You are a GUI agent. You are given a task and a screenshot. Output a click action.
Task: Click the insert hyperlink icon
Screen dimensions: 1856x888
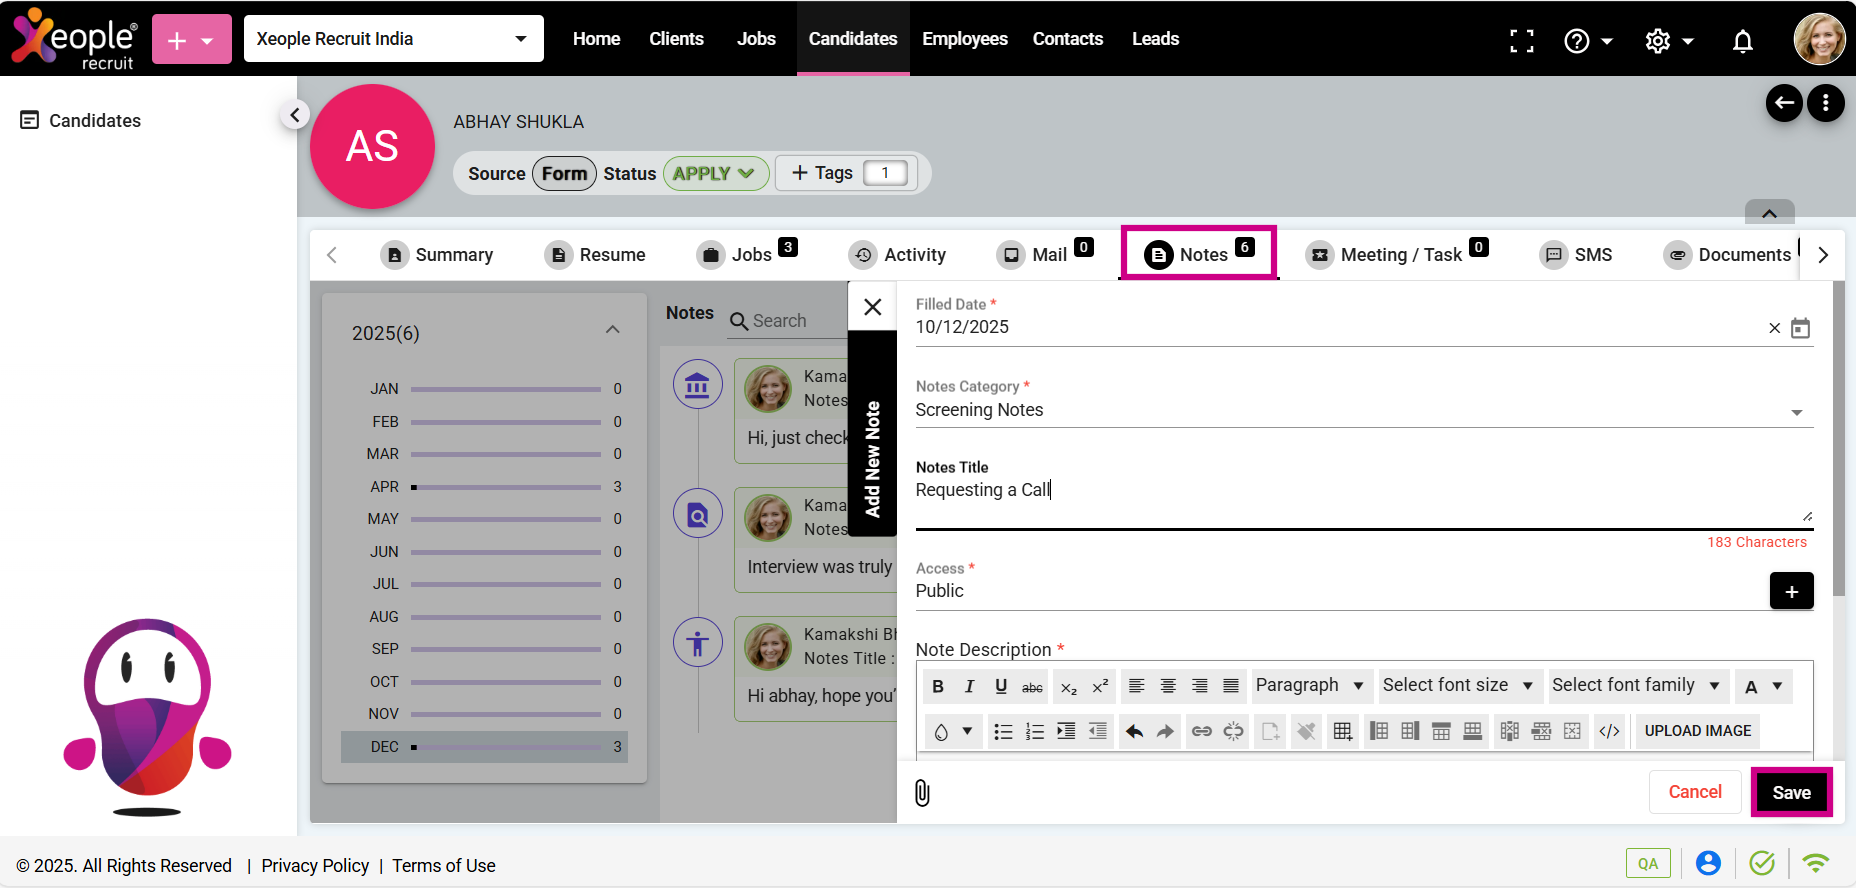click(1202, 732)
